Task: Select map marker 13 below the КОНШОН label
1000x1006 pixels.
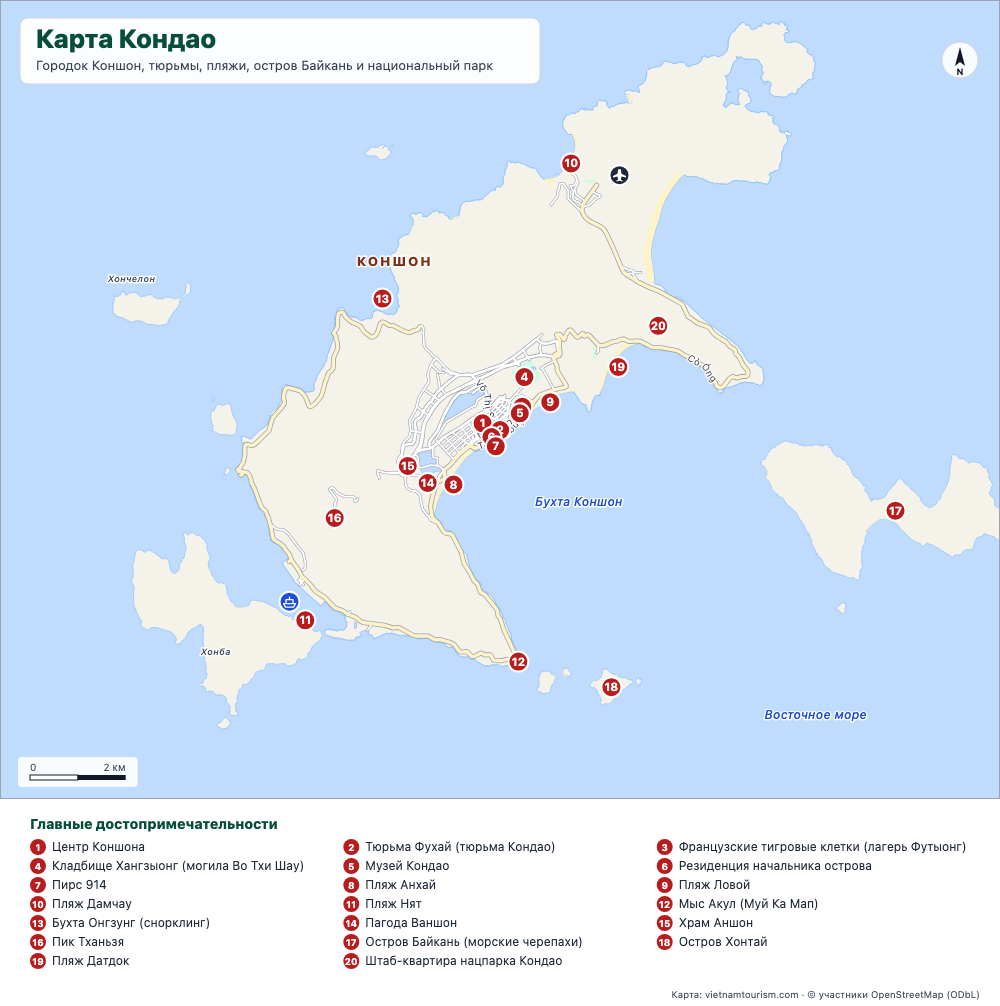Action: pyautogui.click(x=382, y=298)
